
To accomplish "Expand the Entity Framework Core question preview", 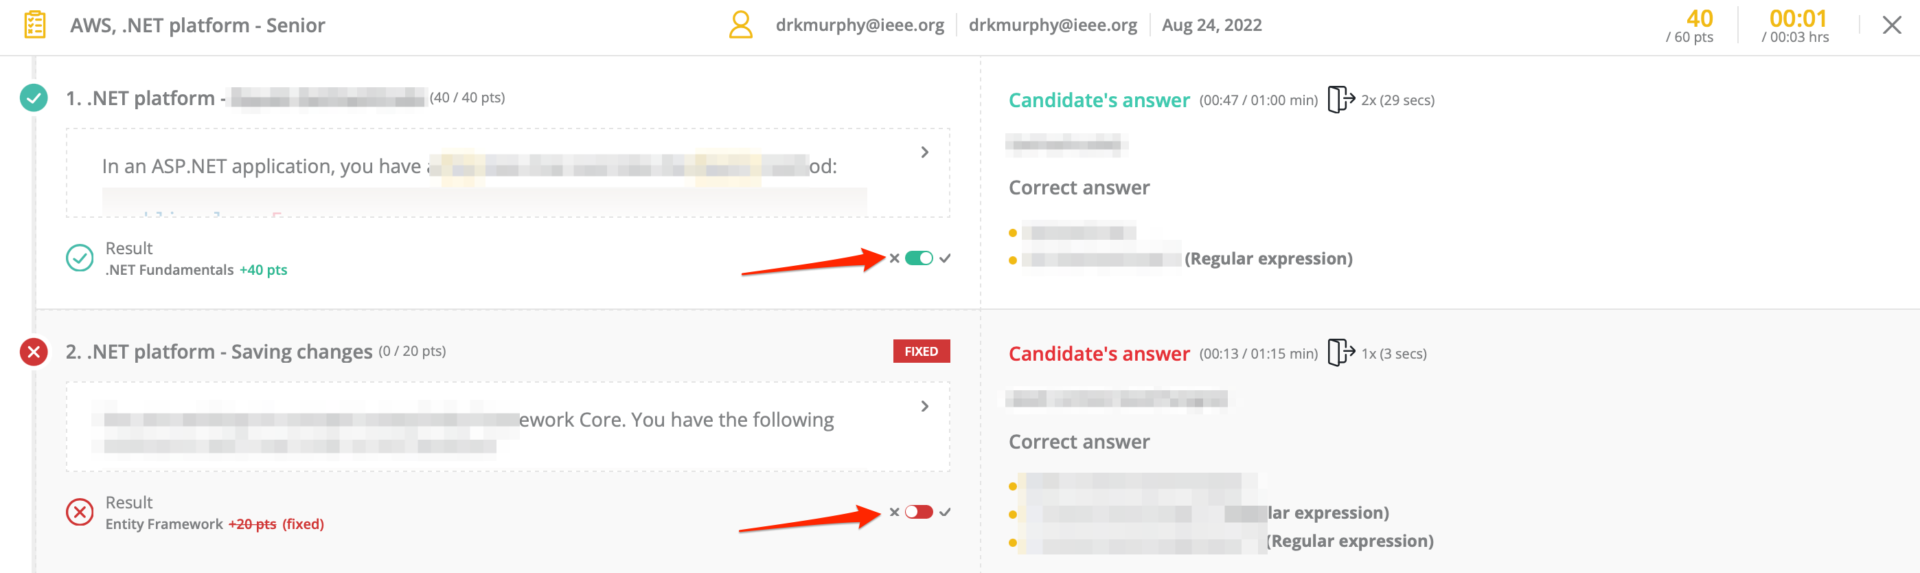I will [x=925, y=406].
